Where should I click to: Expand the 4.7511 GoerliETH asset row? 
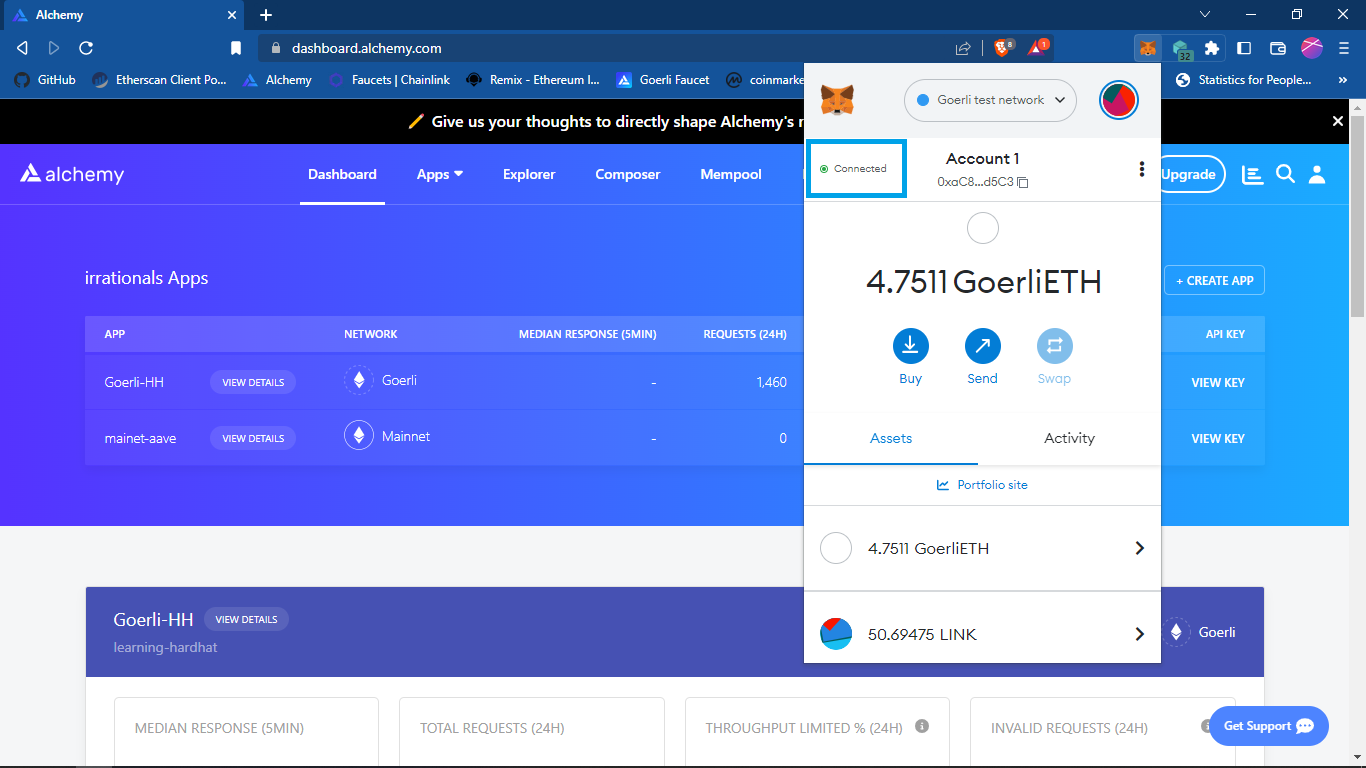tap(982, 548)
